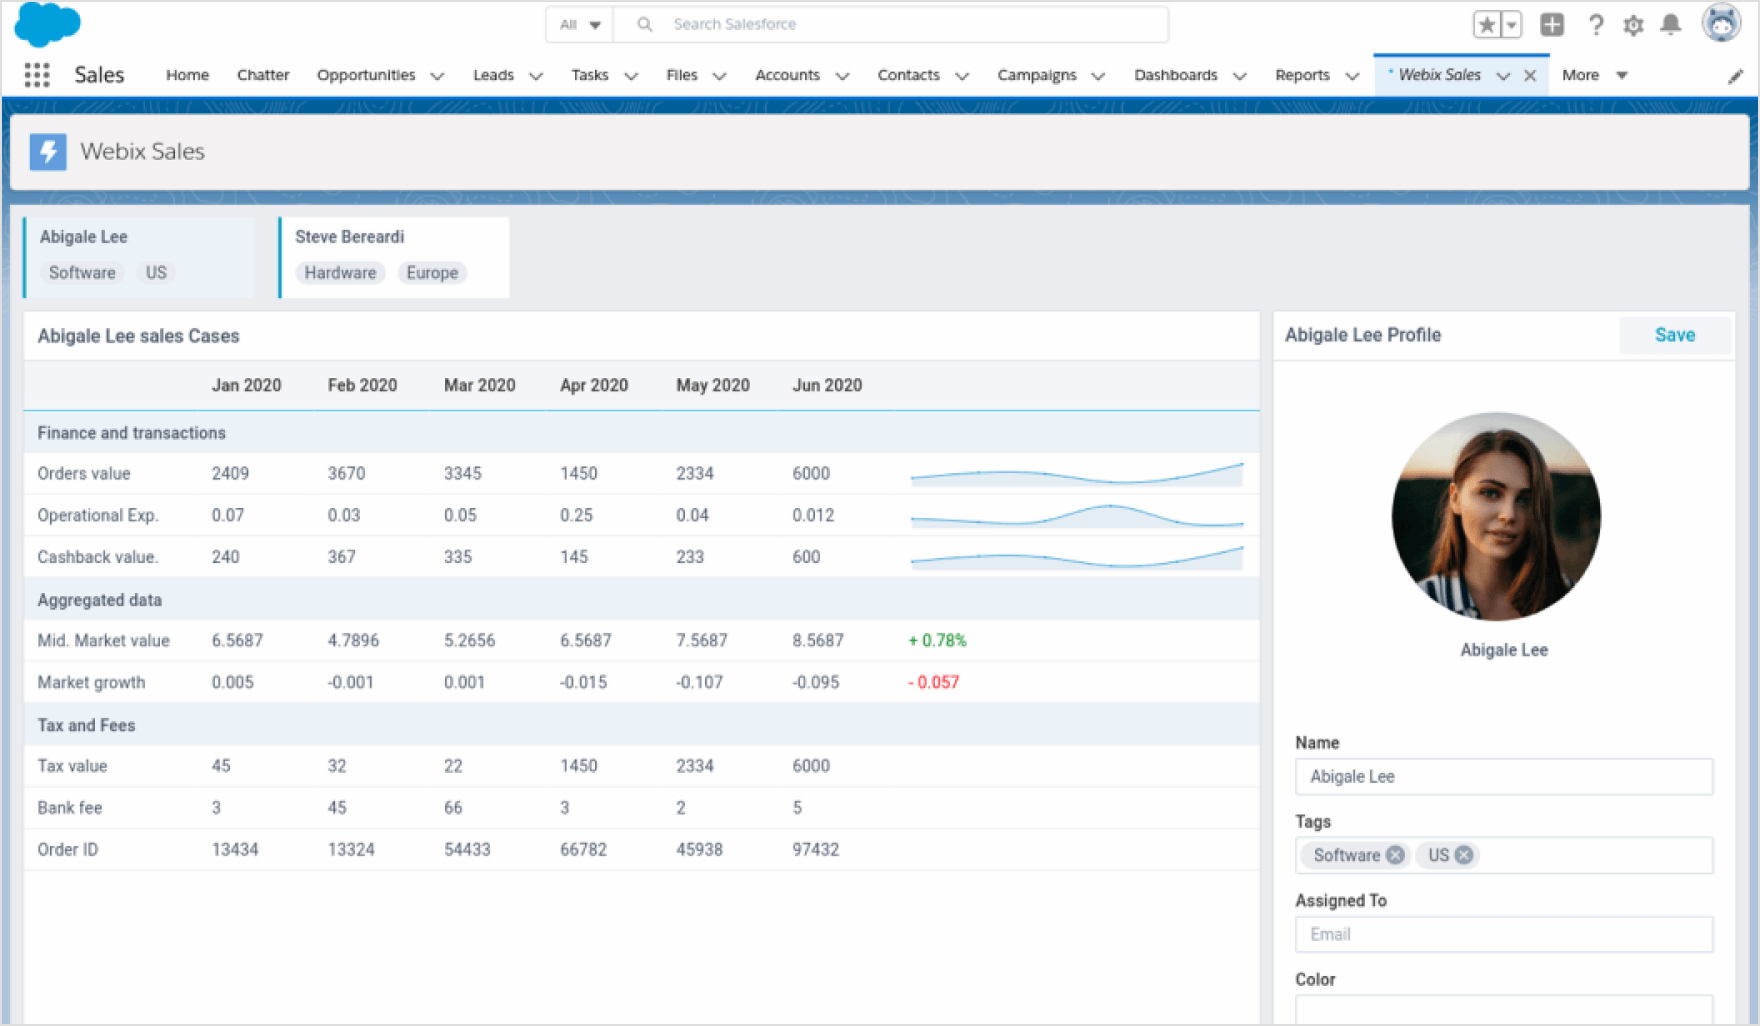Image resolution: width=1760 pixels, height=1026 pixels.
Task: Open the setup gear icon
Action: coord(1633,25)
